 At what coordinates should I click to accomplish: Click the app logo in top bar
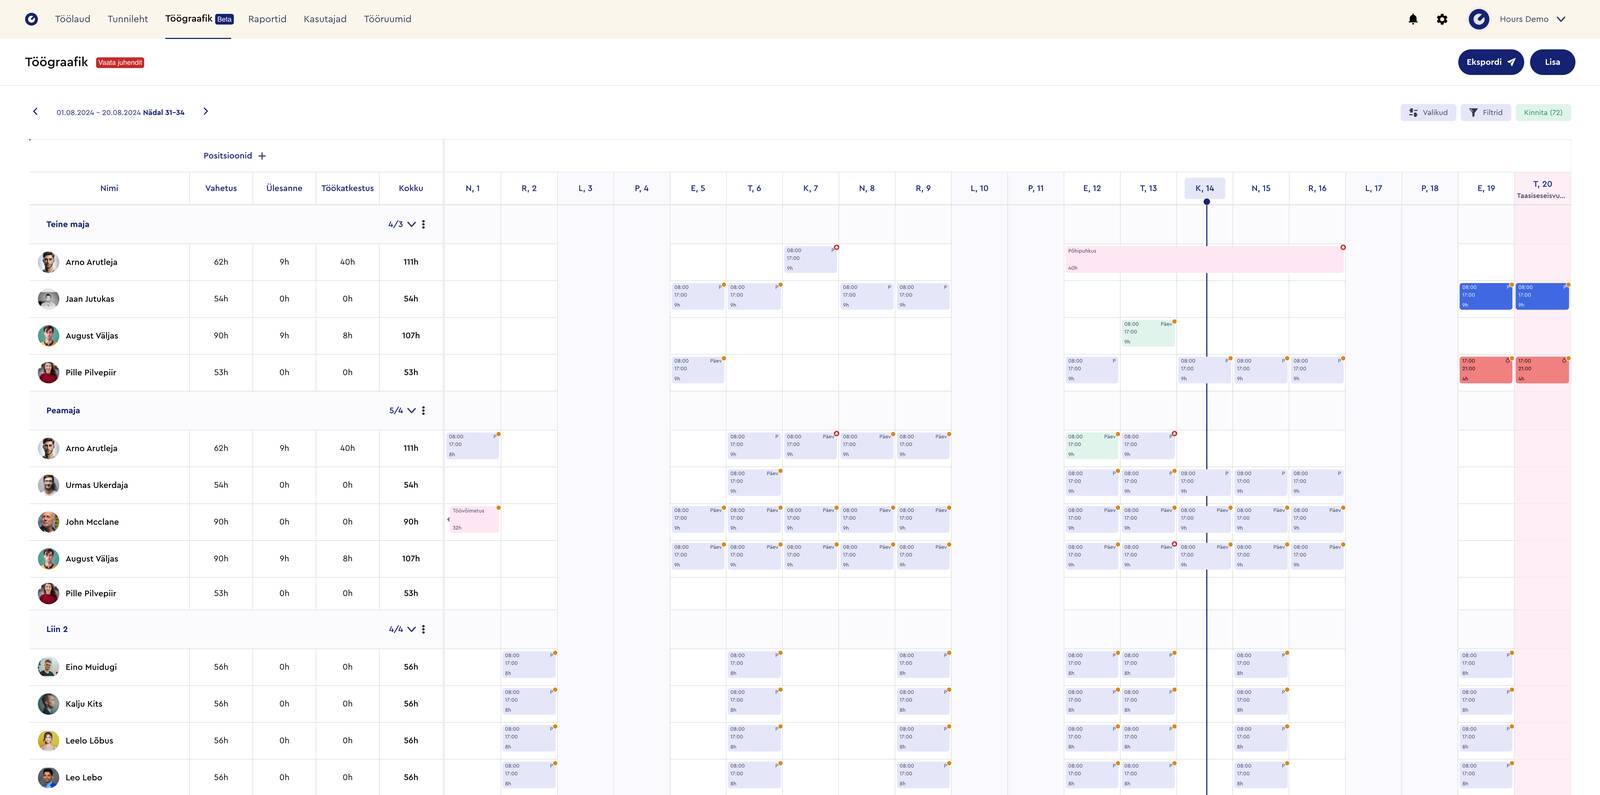[x=31, y=19]
